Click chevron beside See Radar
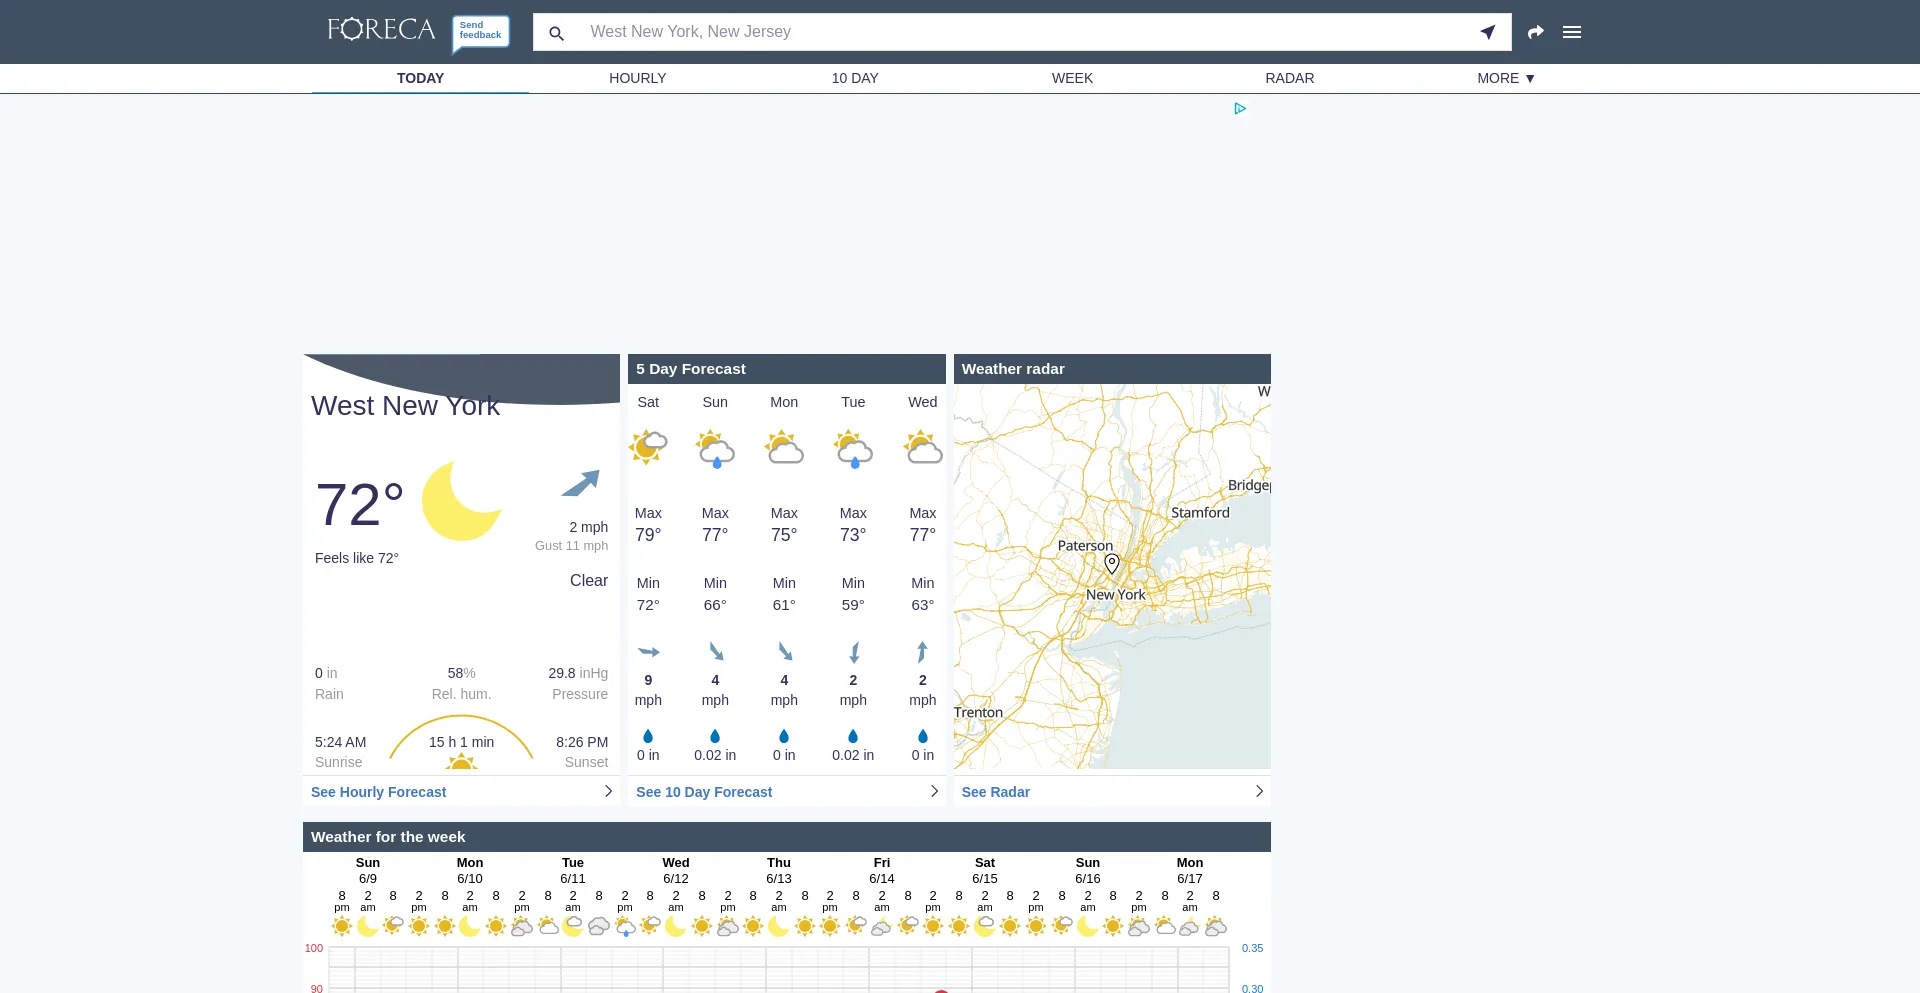 (1259, 791)
